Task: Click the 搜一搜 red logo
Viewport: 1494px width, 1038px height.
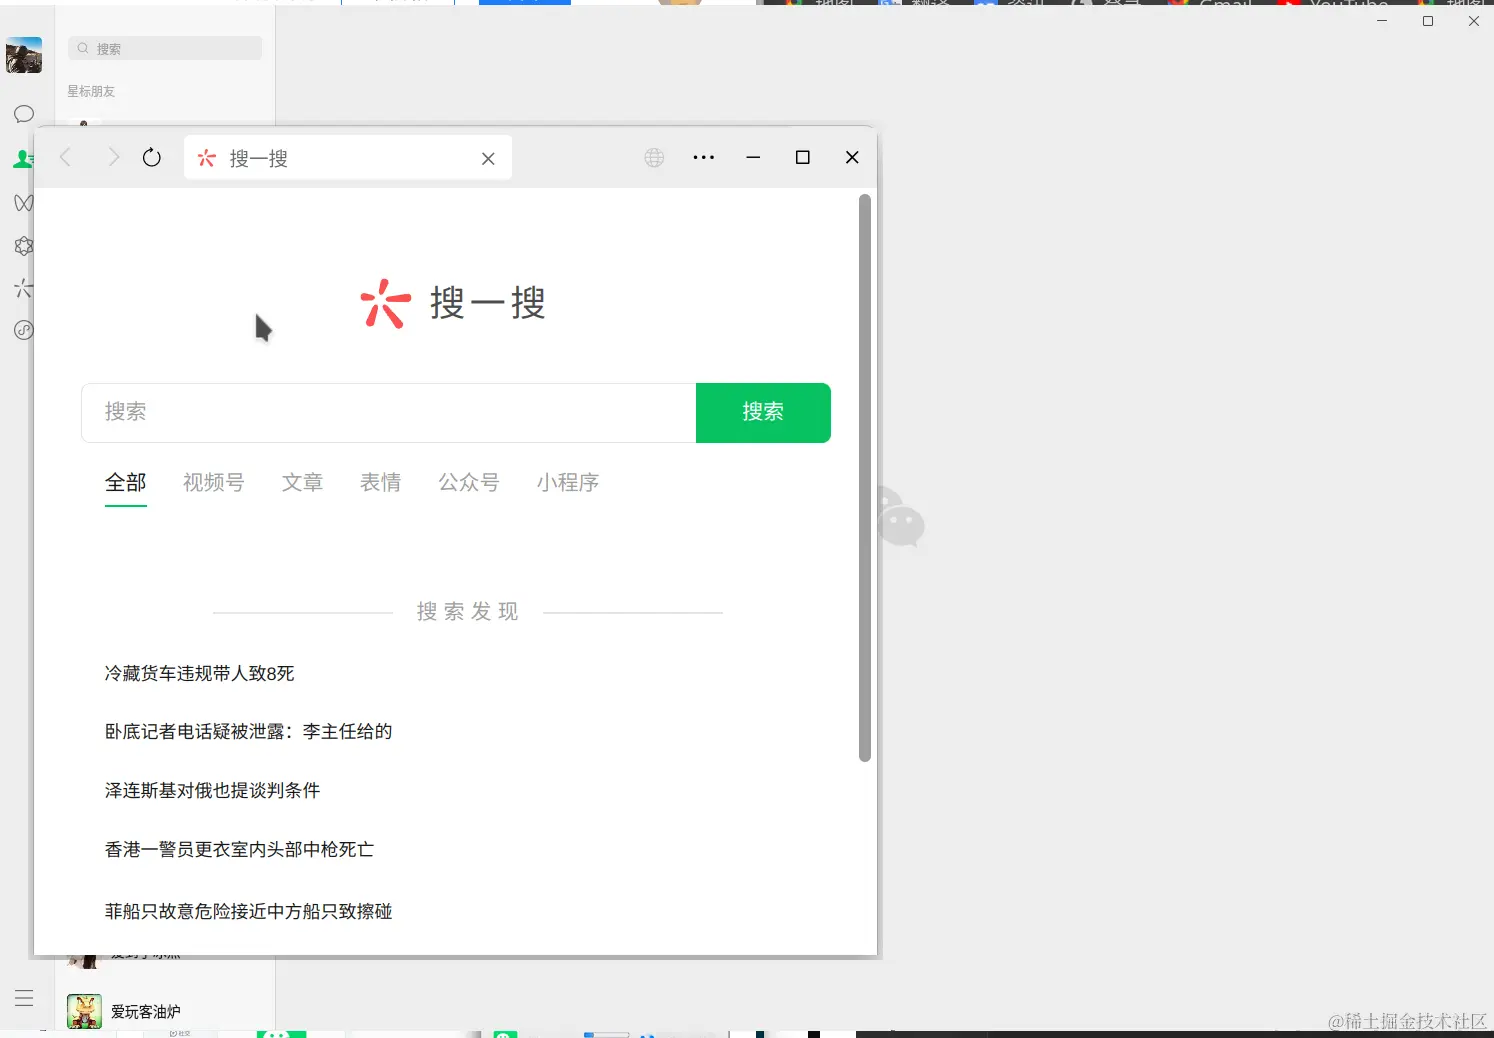Action: [x=385, y=303]
